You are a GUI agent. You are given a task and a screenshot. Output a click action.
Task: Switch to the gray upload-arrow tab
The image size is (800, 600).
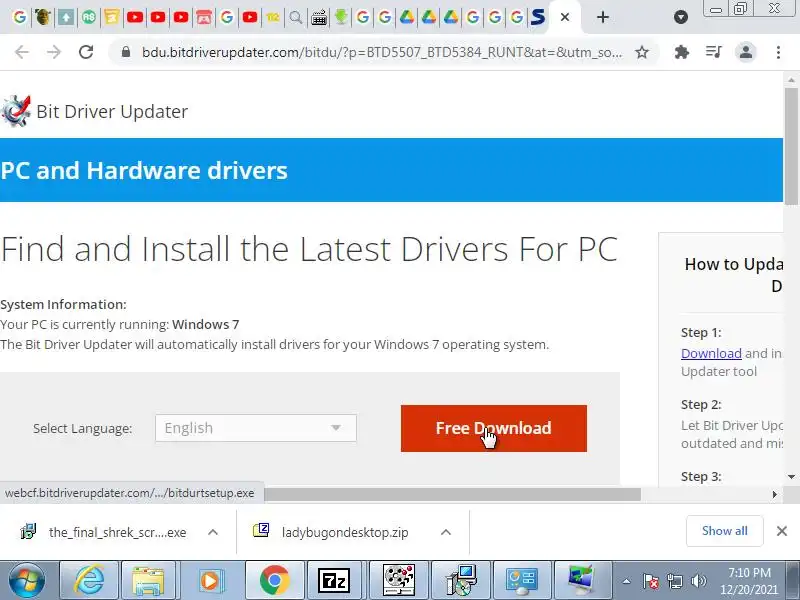coord(66,17)
